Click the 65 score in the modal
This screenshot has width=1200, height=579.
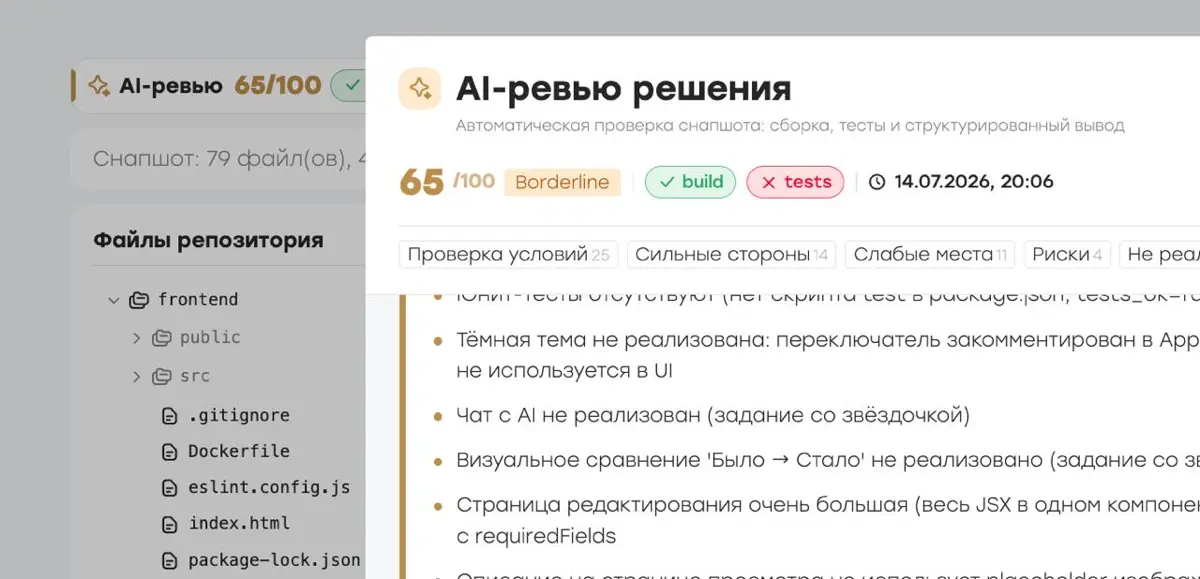click(421, 183)
